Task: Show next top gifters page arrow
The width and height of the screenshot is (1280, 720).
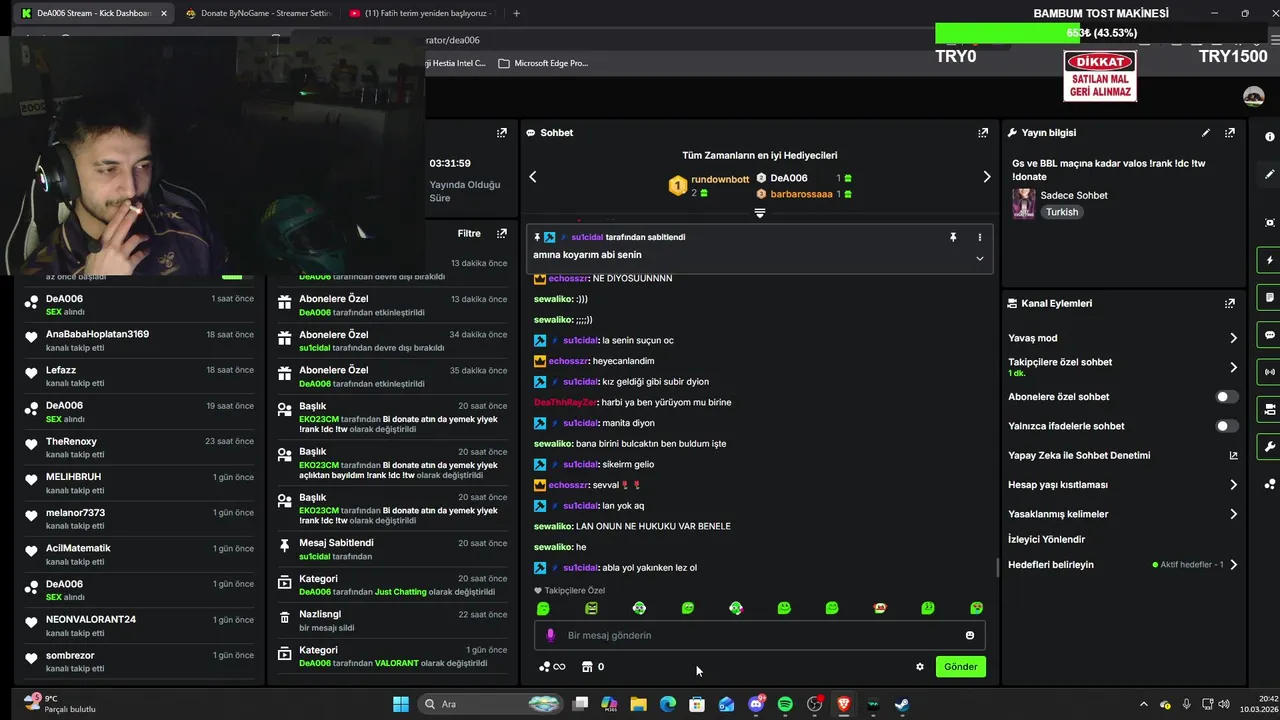Action: point(986,177)
